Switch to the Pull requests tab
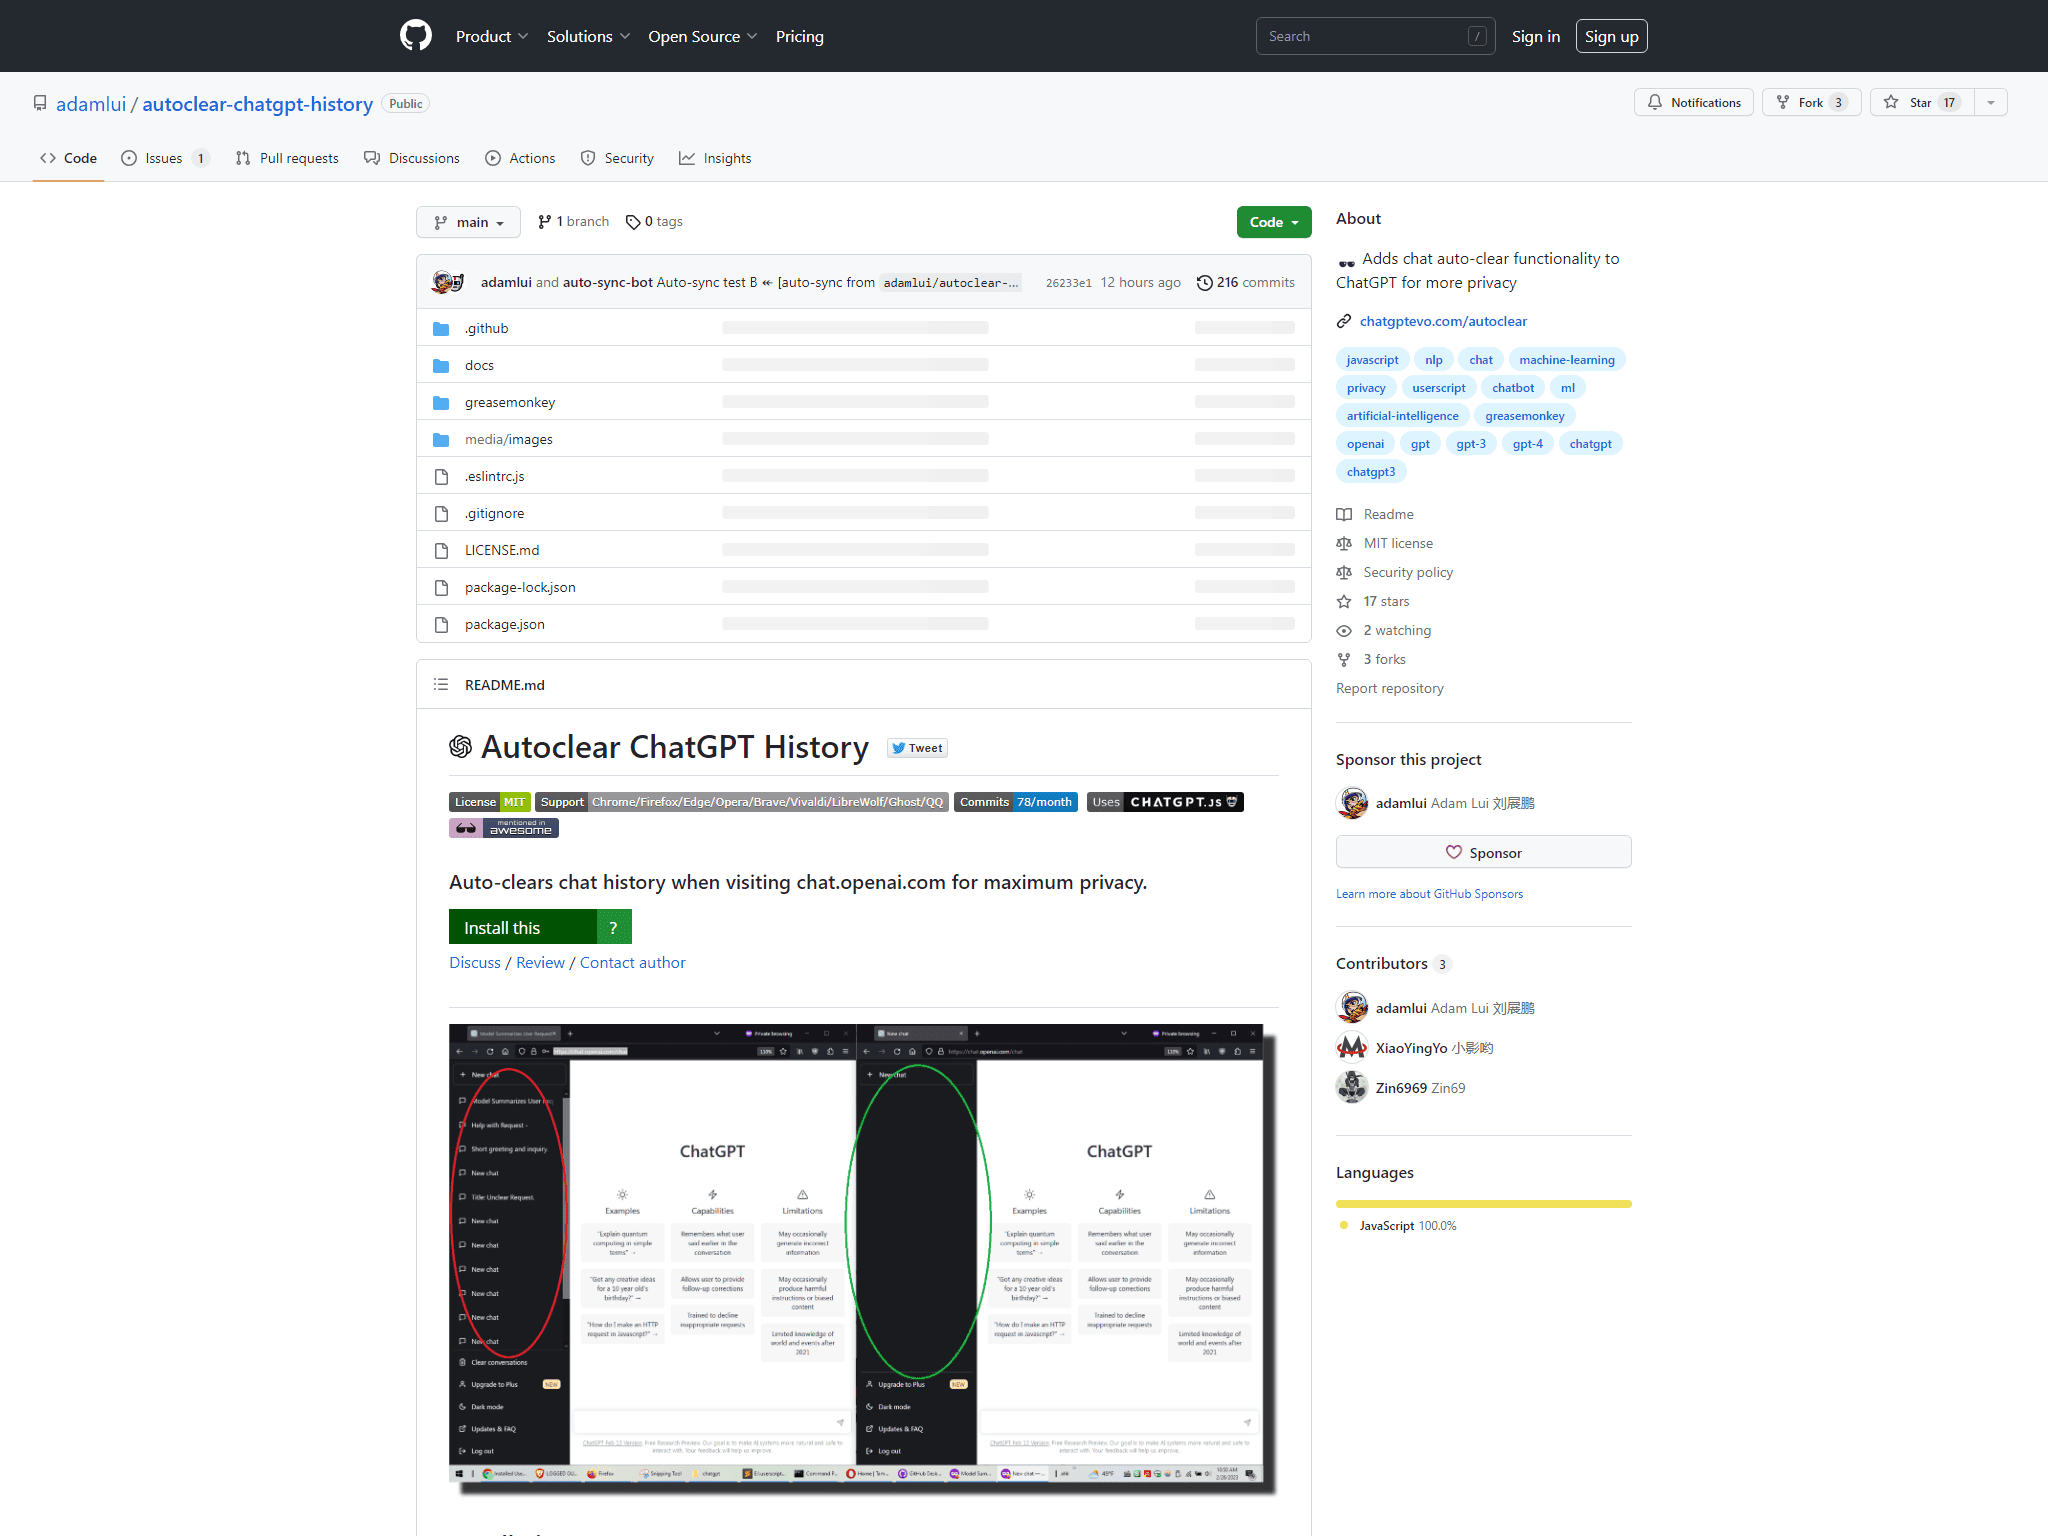 tap(287, 158)
